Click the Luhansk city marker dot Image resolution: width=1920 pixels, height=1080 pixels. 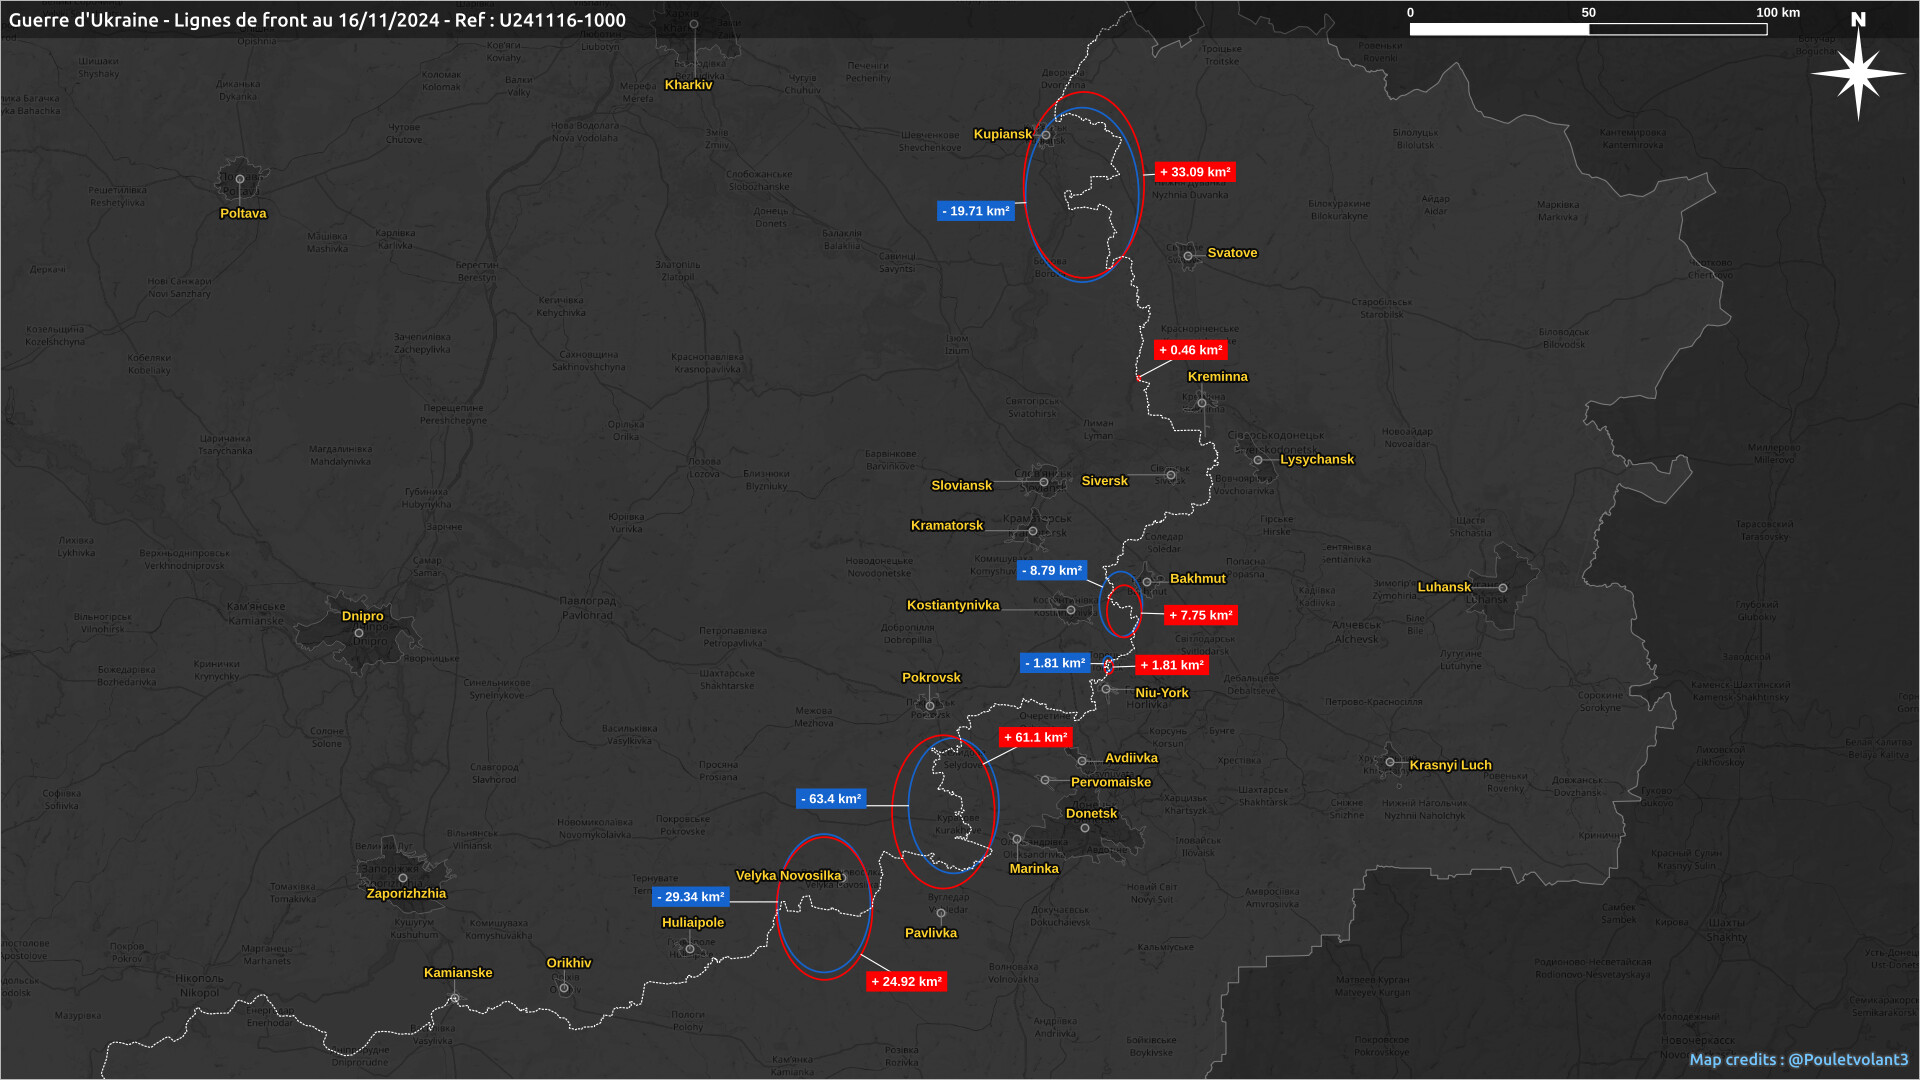tap(1503, 588)
